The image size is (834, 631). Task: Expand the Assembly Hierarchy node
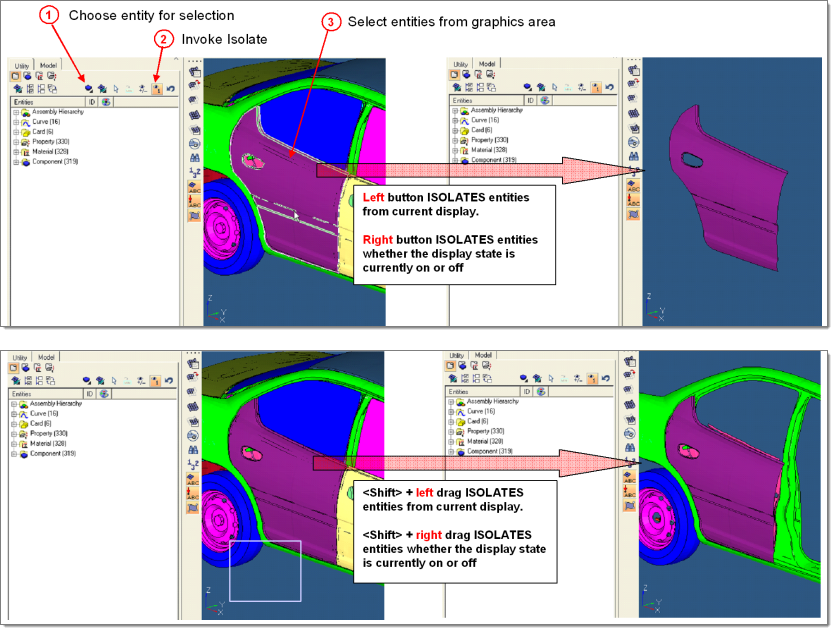coord(16,112)
